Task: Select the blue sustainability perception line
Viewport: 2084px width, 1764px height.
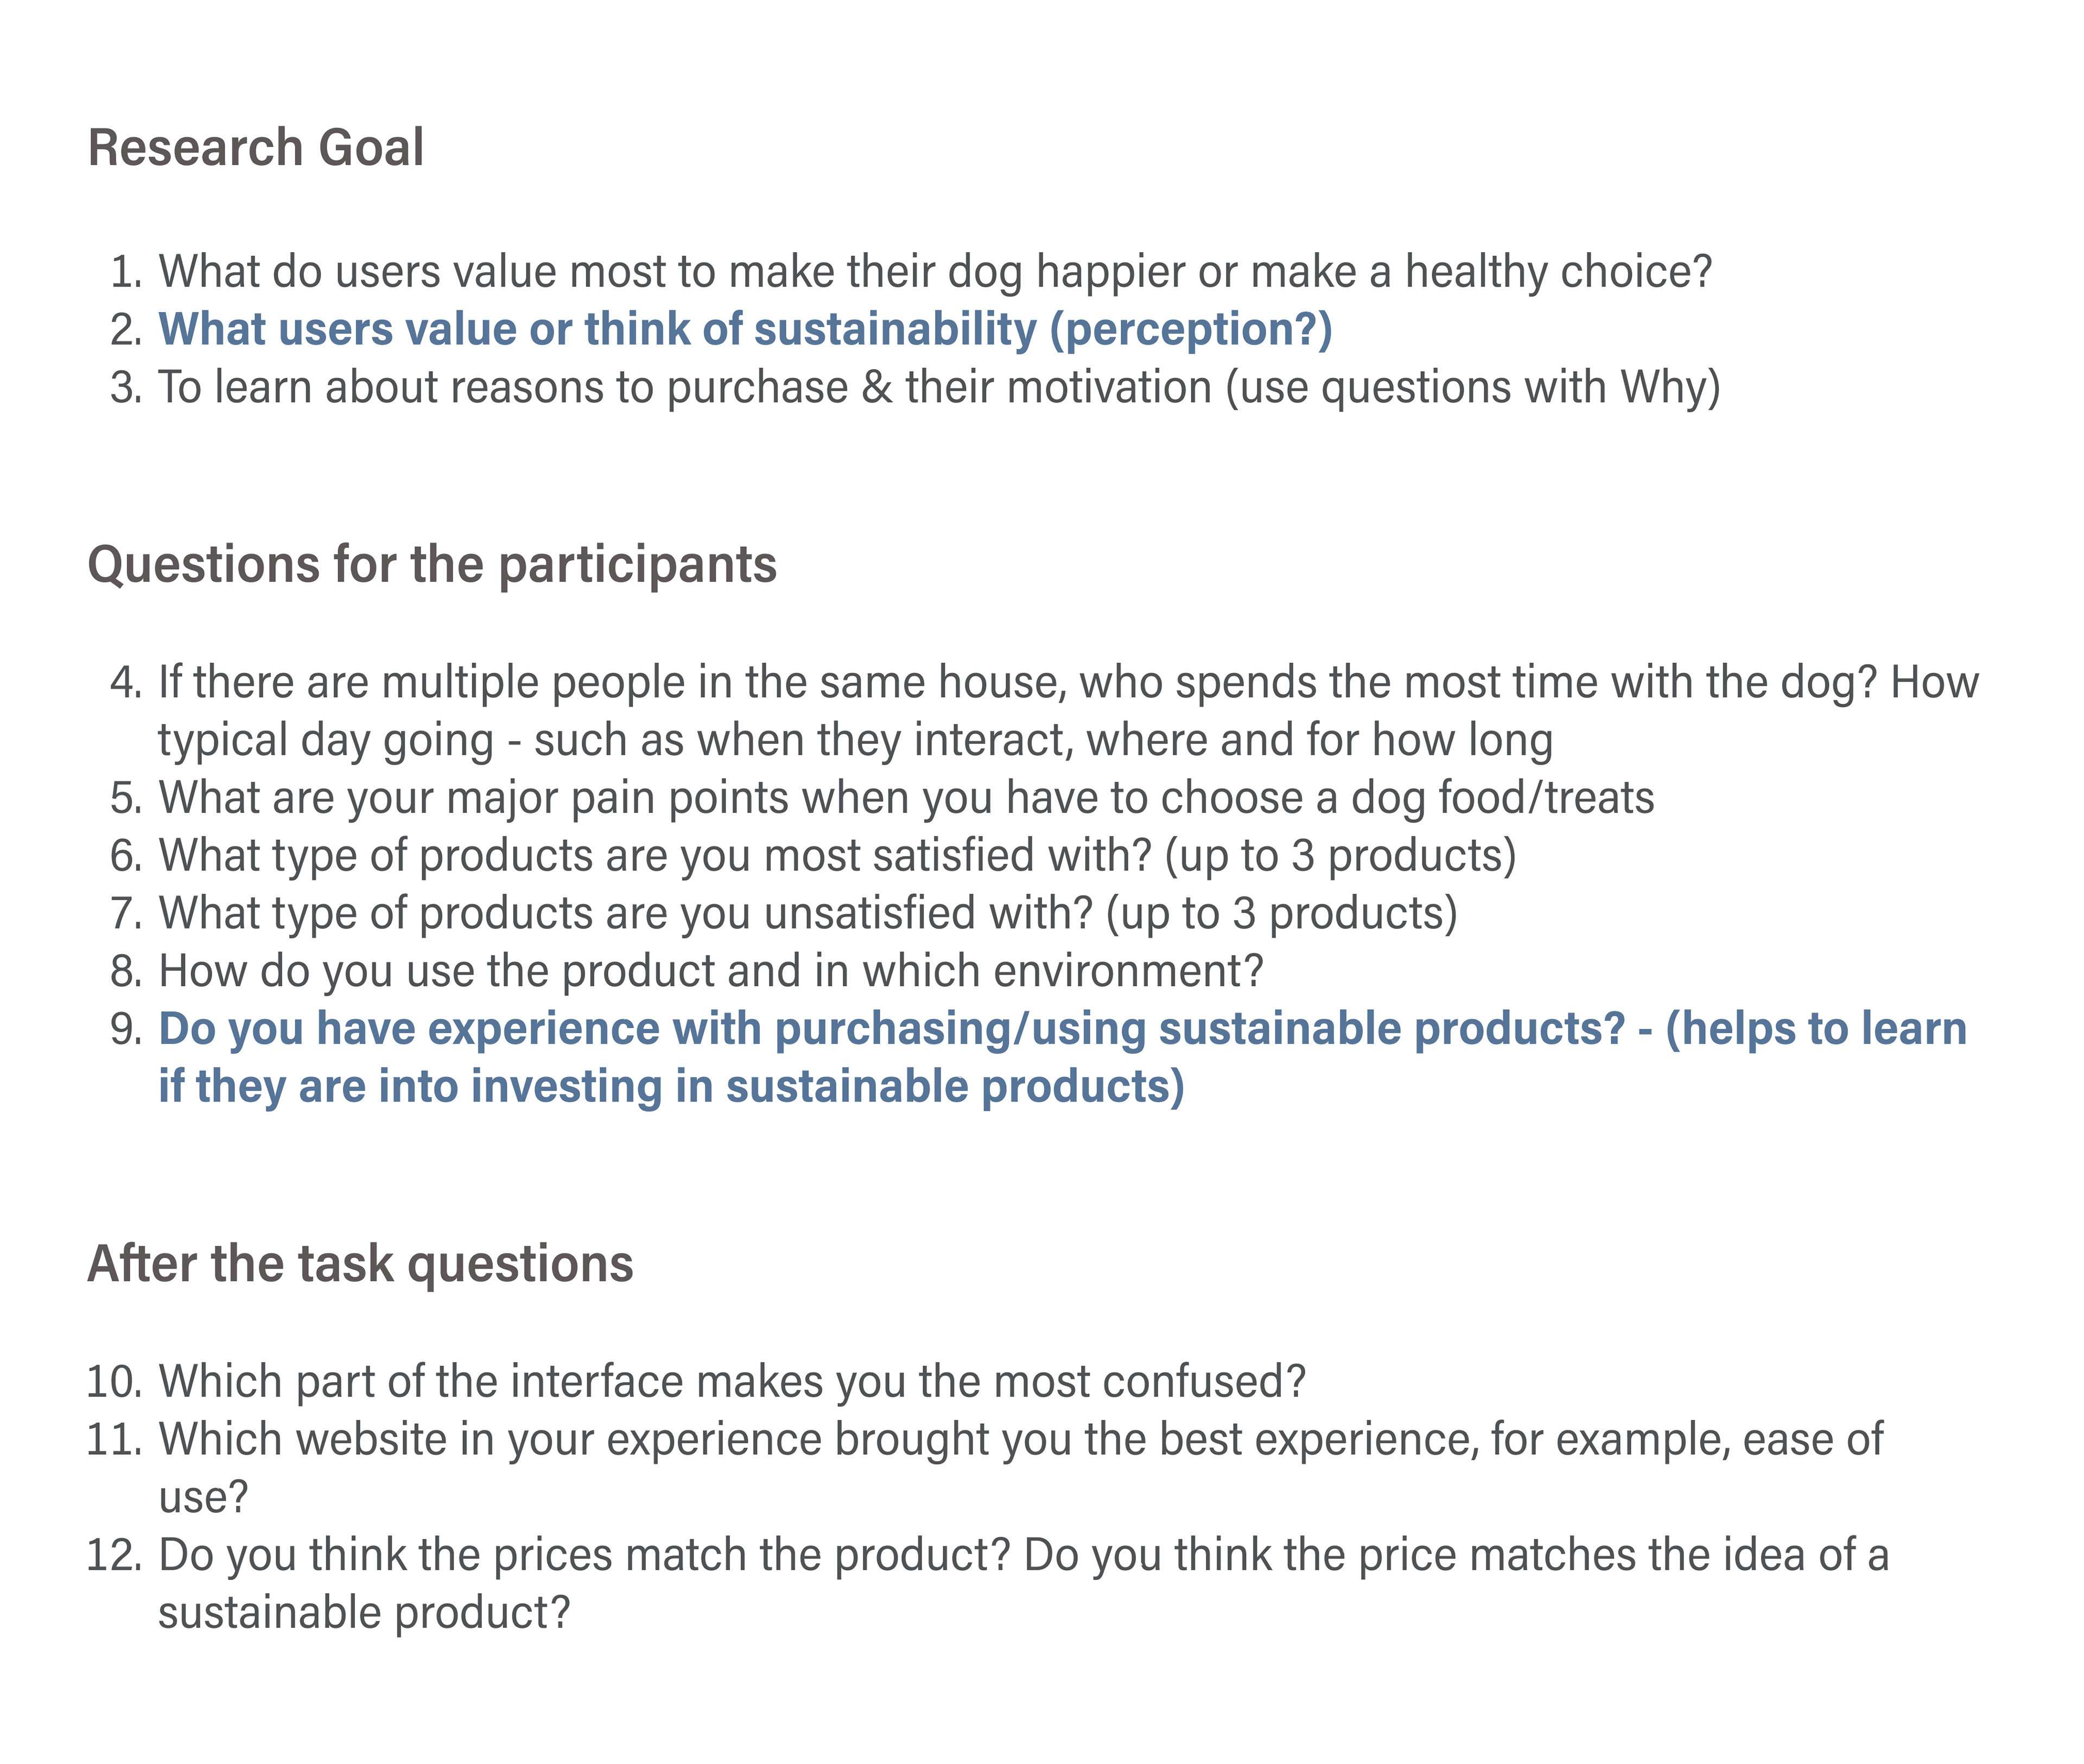Action: coord(745,330)
